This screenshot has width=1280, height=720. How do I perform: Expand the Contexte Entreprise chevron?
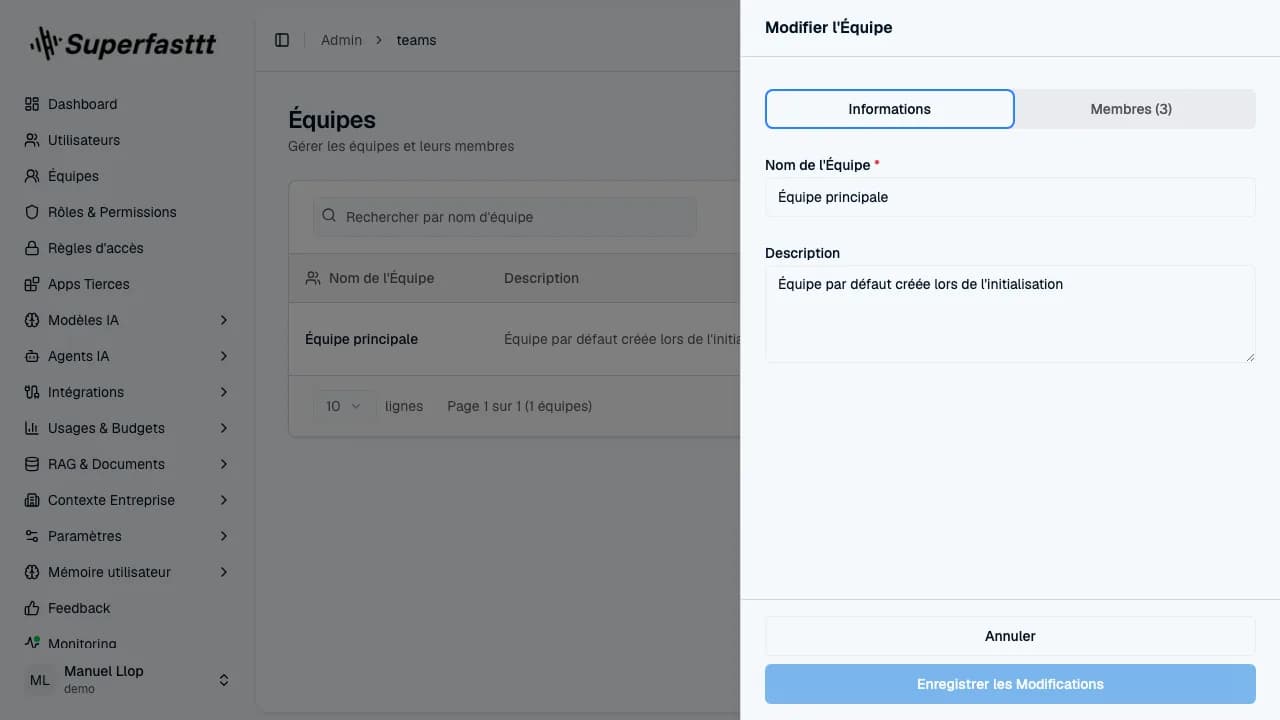[224, 500]
